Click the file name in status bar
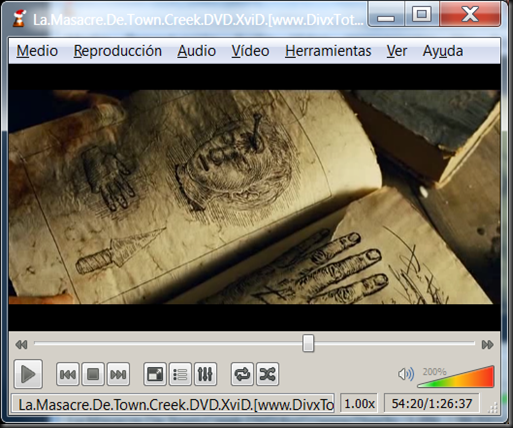This screenshot has height=428, width=513. pyautogui.click(x=173, y=404)
